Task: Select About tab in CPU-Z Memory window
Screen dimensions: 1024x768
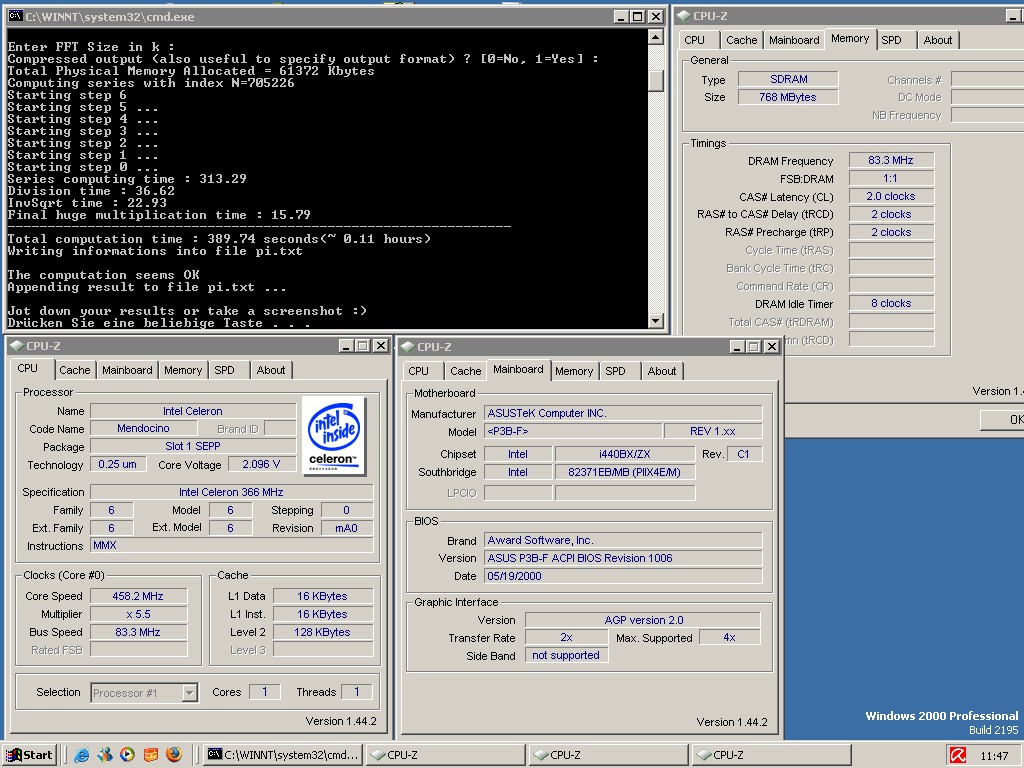Action: tap(938, 40)
